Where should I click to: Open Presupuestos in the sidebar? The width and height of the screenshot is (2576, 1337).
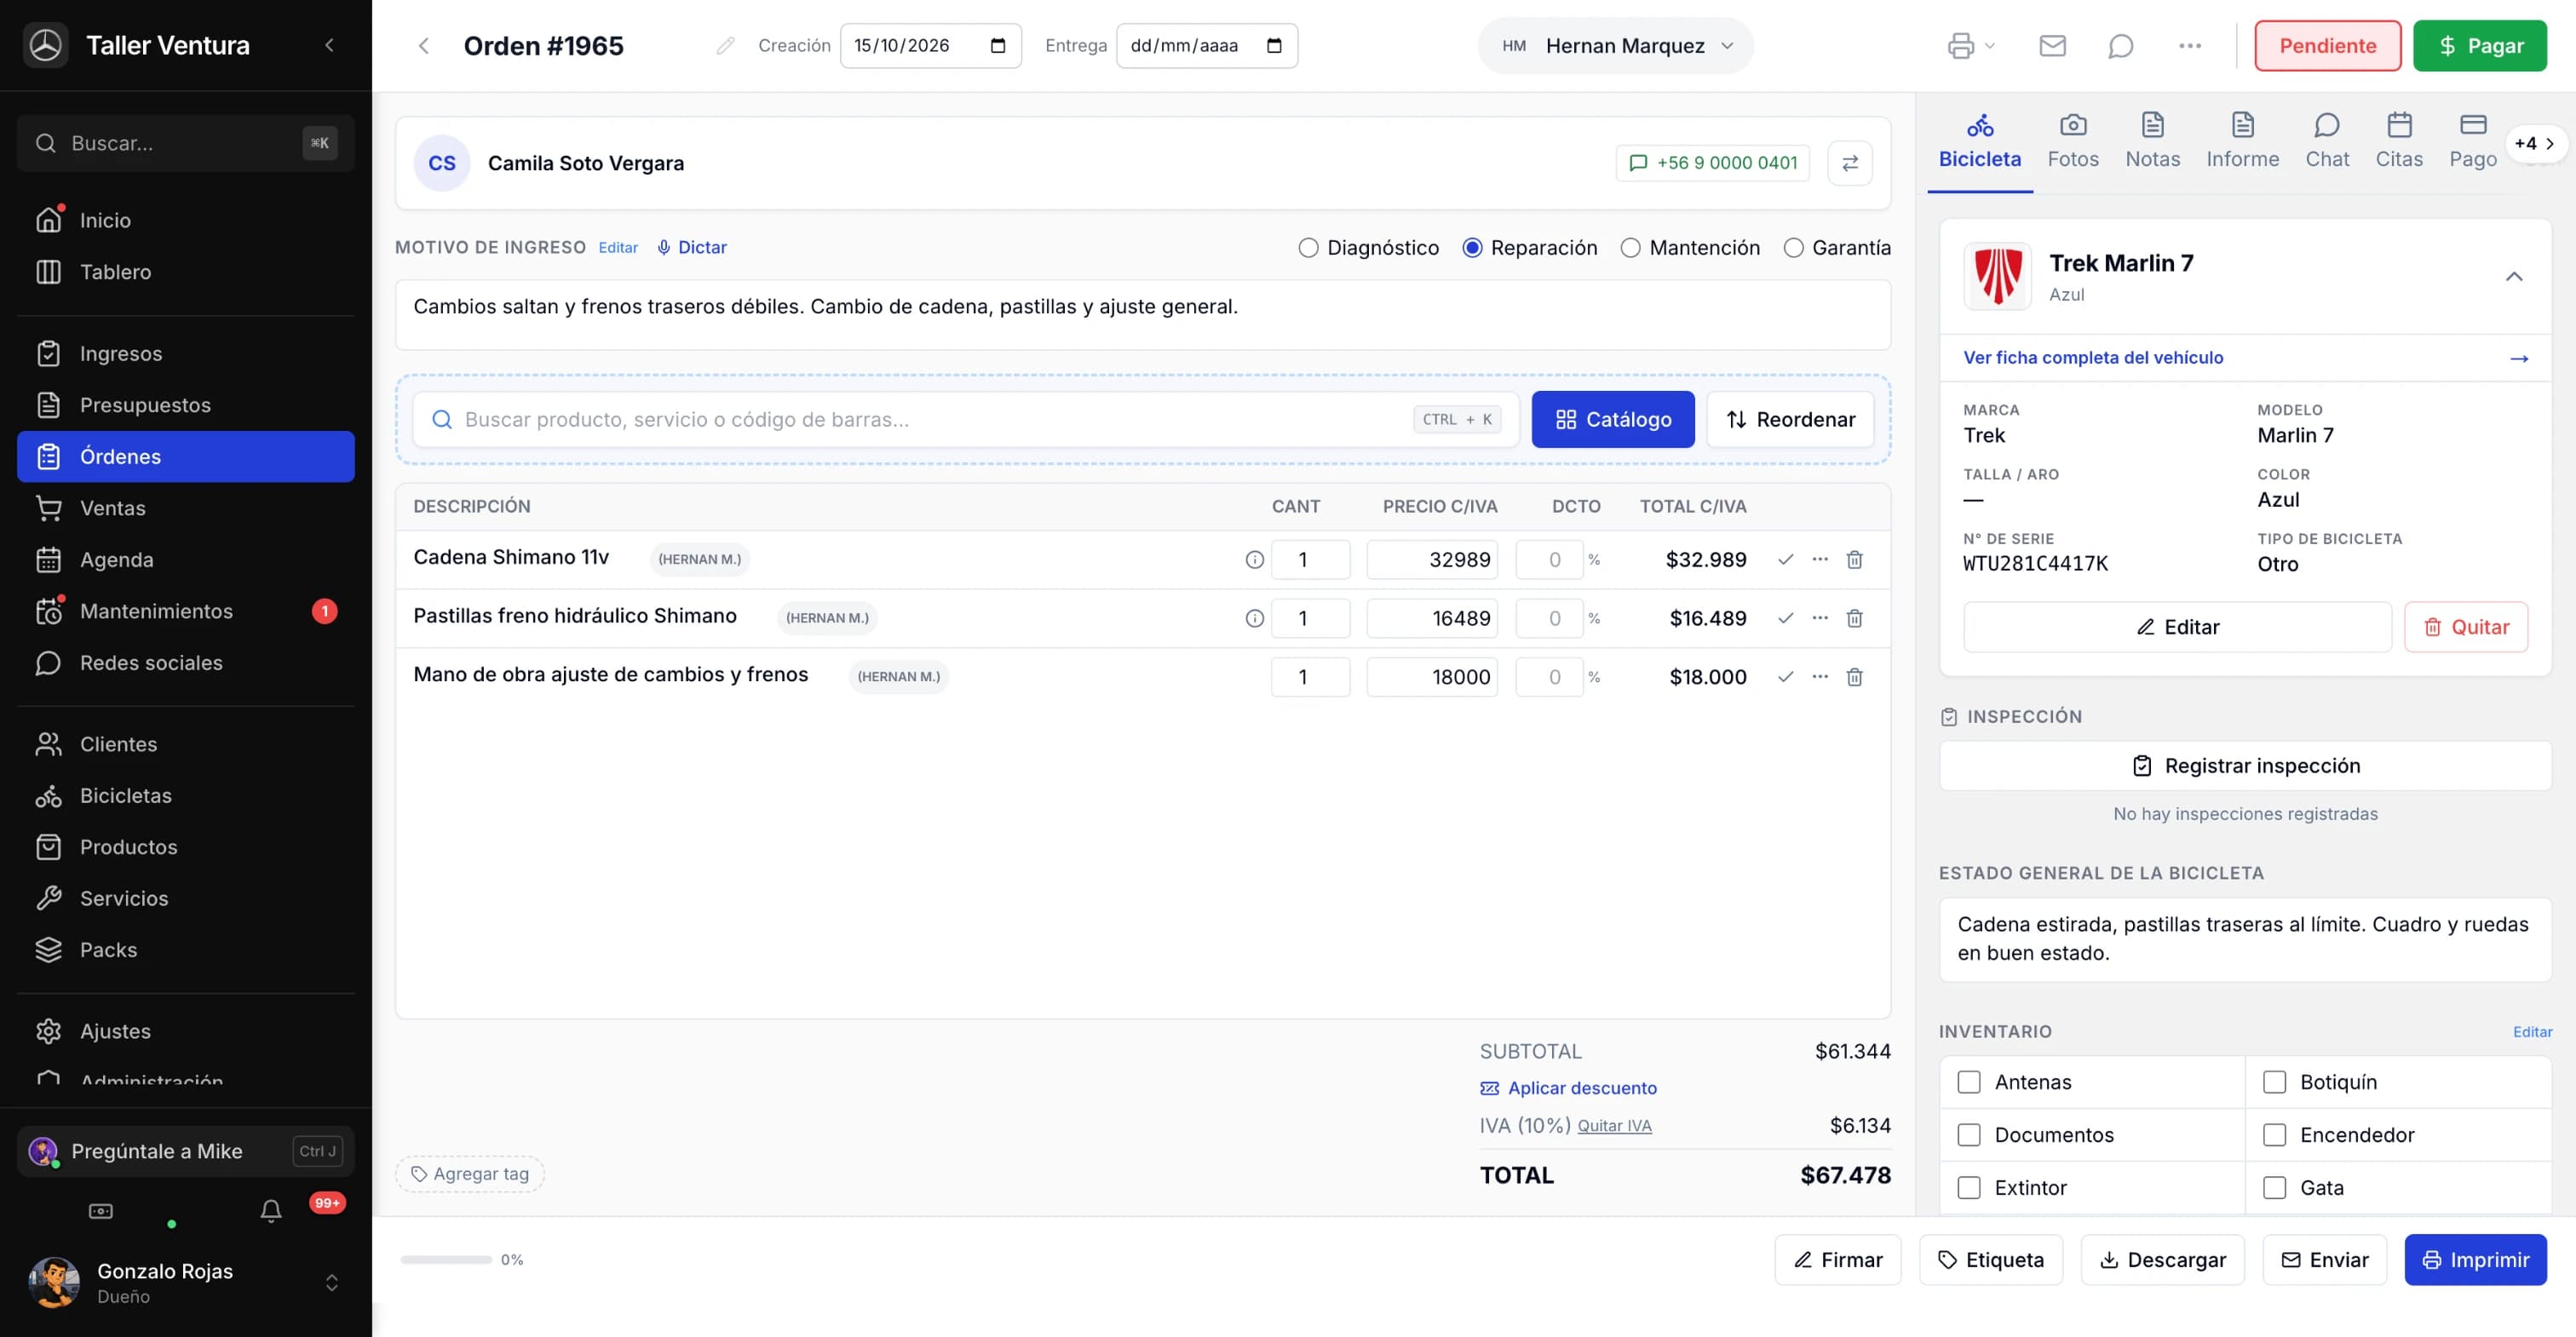tap(186, 405)
